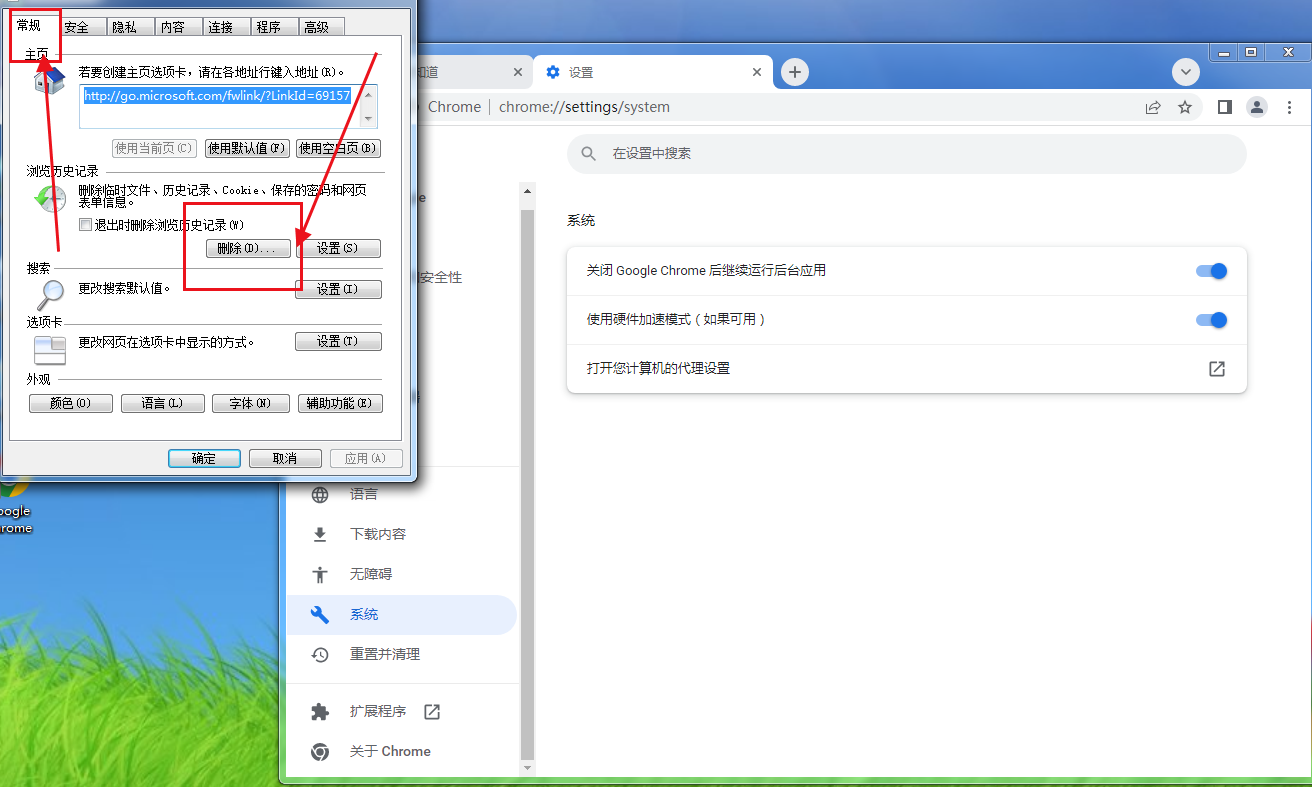This screenshot has height=787, width=1312.
Task: Open the 颜色 appearance button
Action: tap(70, 403)
